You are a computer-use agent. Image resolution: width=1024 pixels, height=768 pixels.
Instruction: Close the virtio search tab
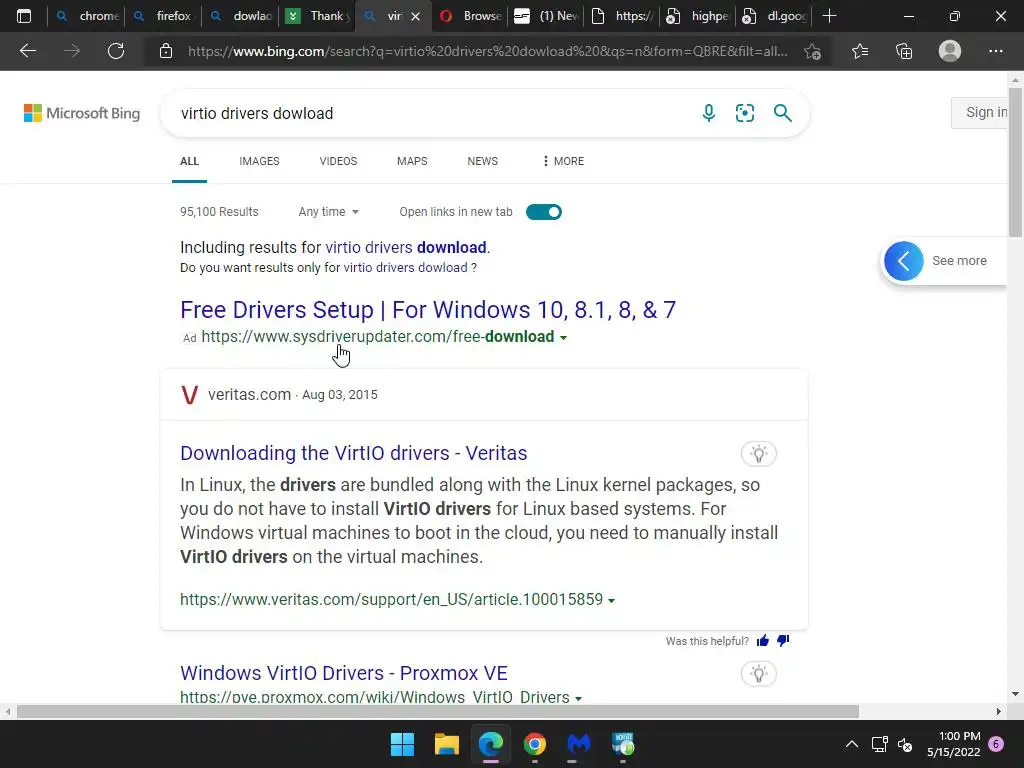[415, 16]
